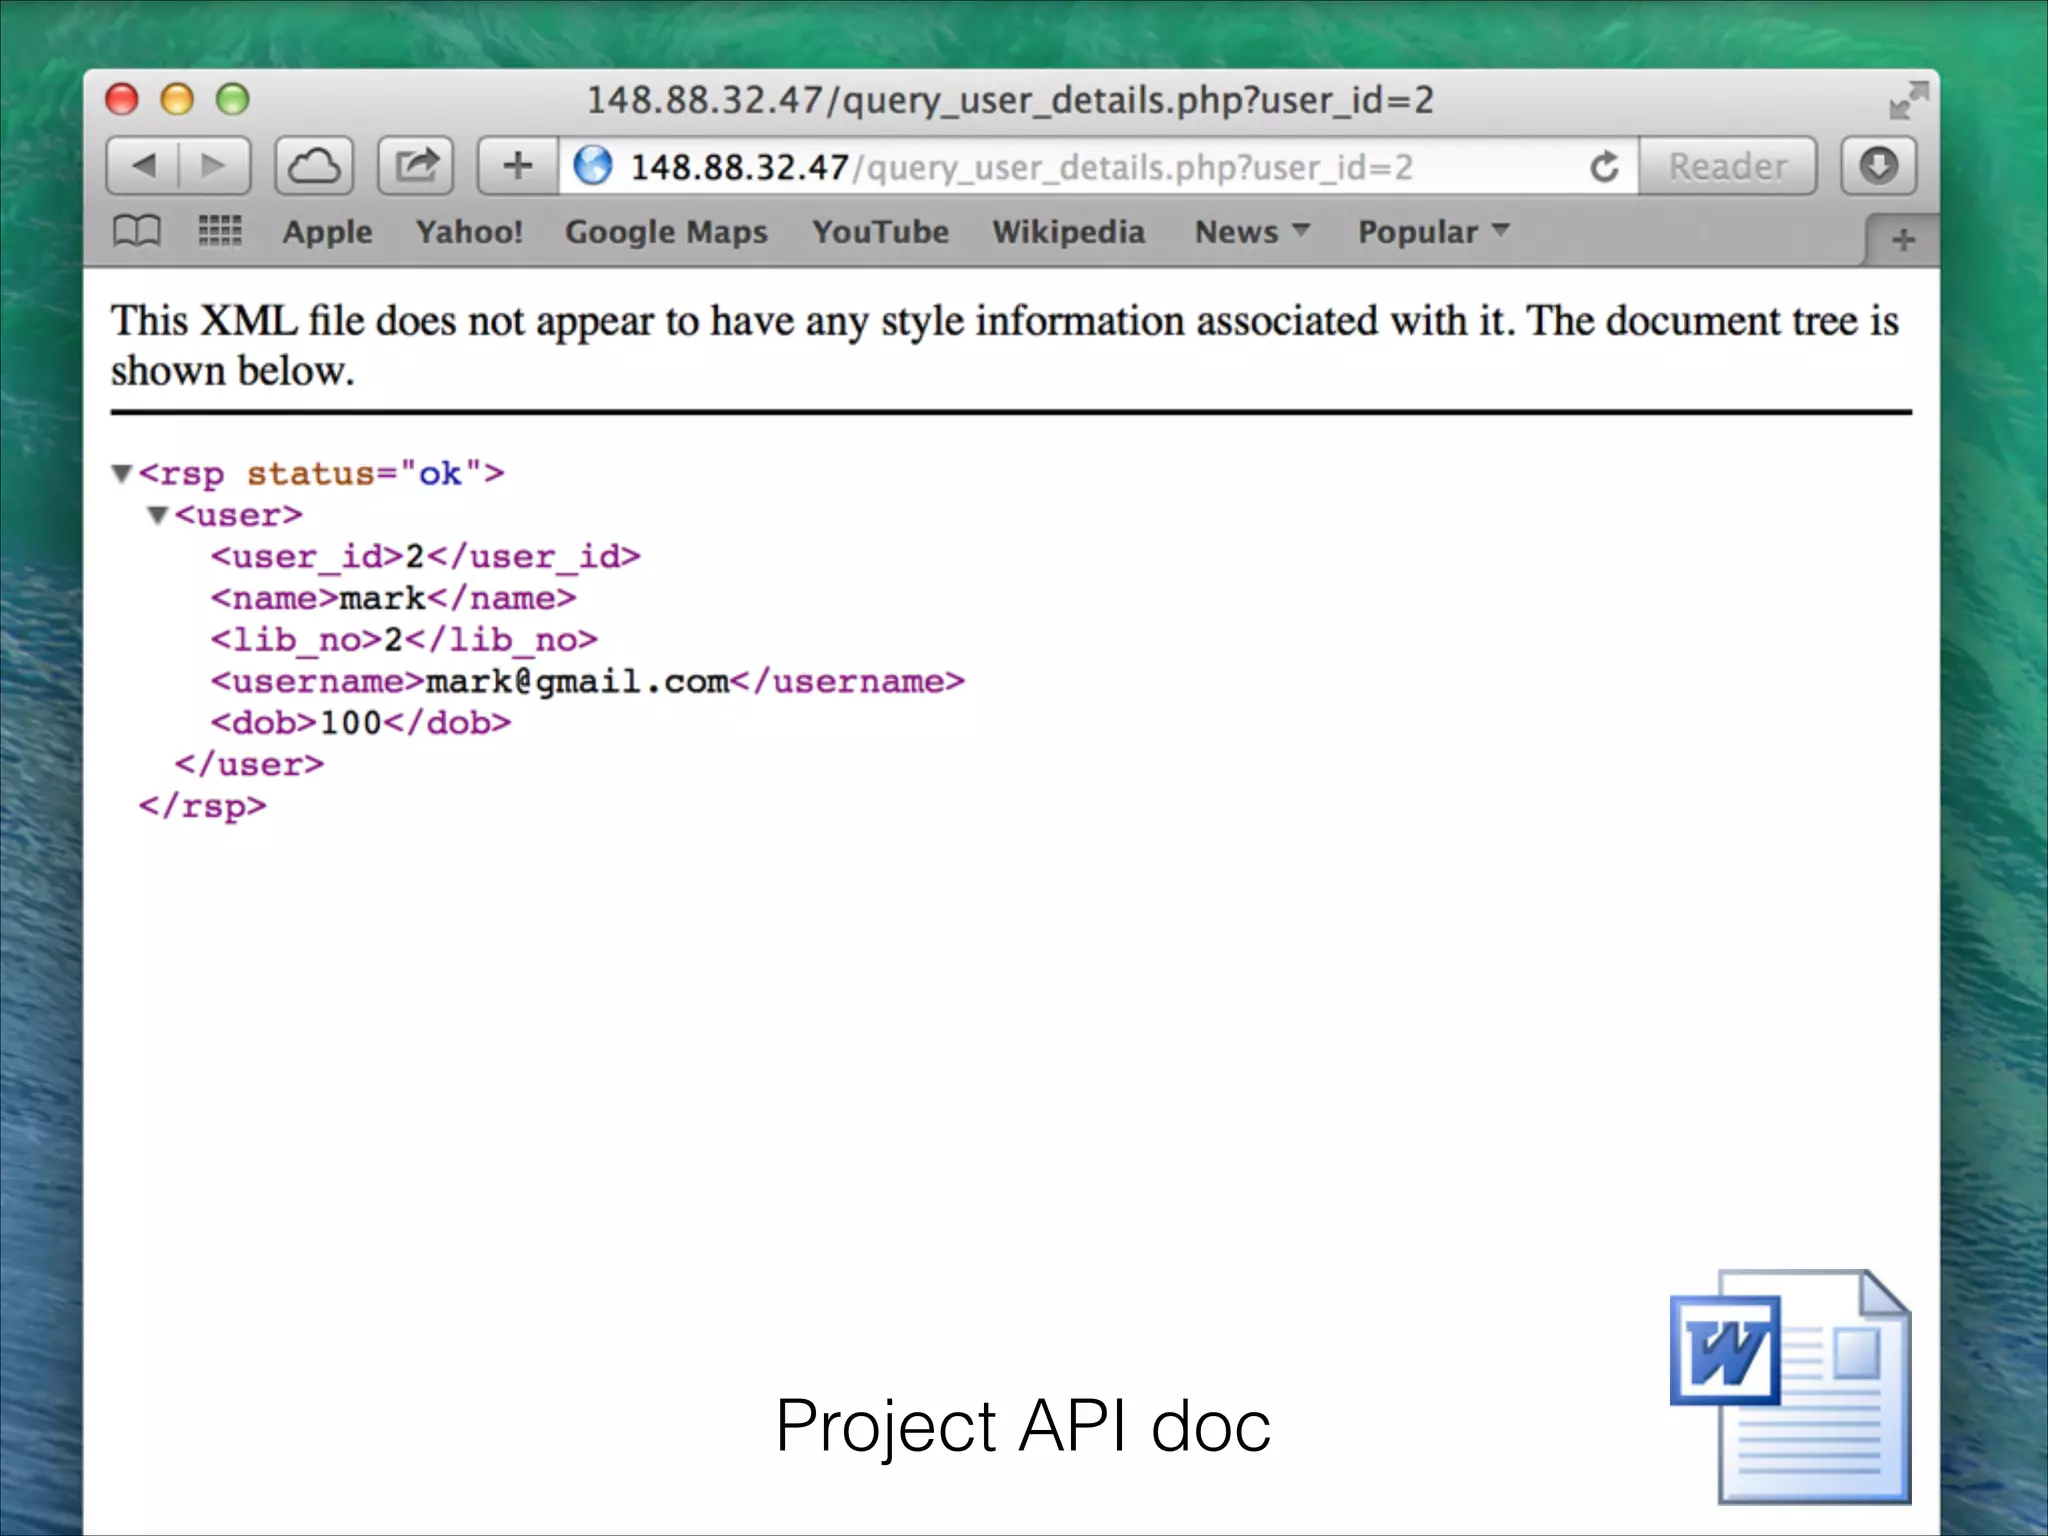2048x1536 pixels.
Task: Click the user_id element line
Action: [x=425, y=556]
